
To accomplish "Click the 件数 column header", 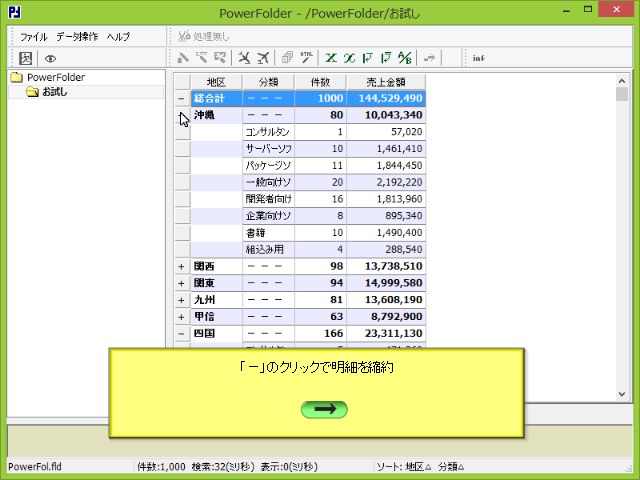I will point(320,82).
